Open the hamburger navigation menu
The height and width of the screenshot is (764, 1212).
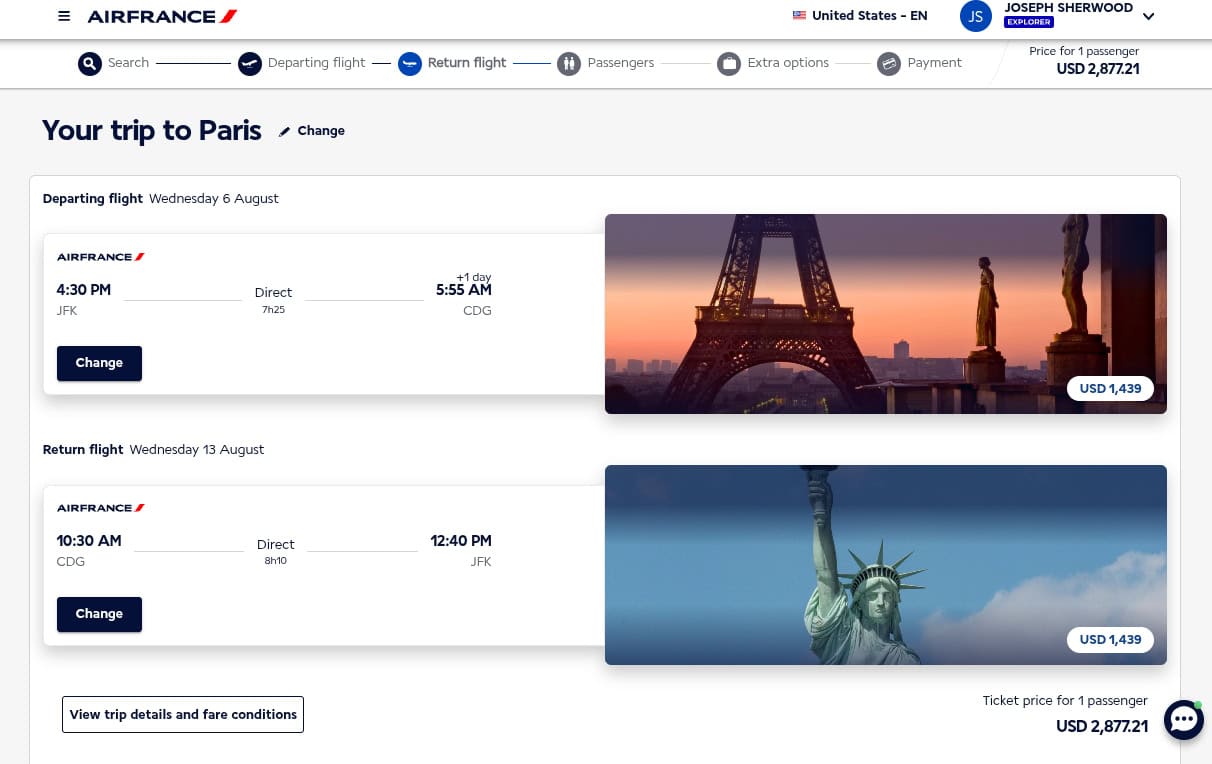[64, 16]
